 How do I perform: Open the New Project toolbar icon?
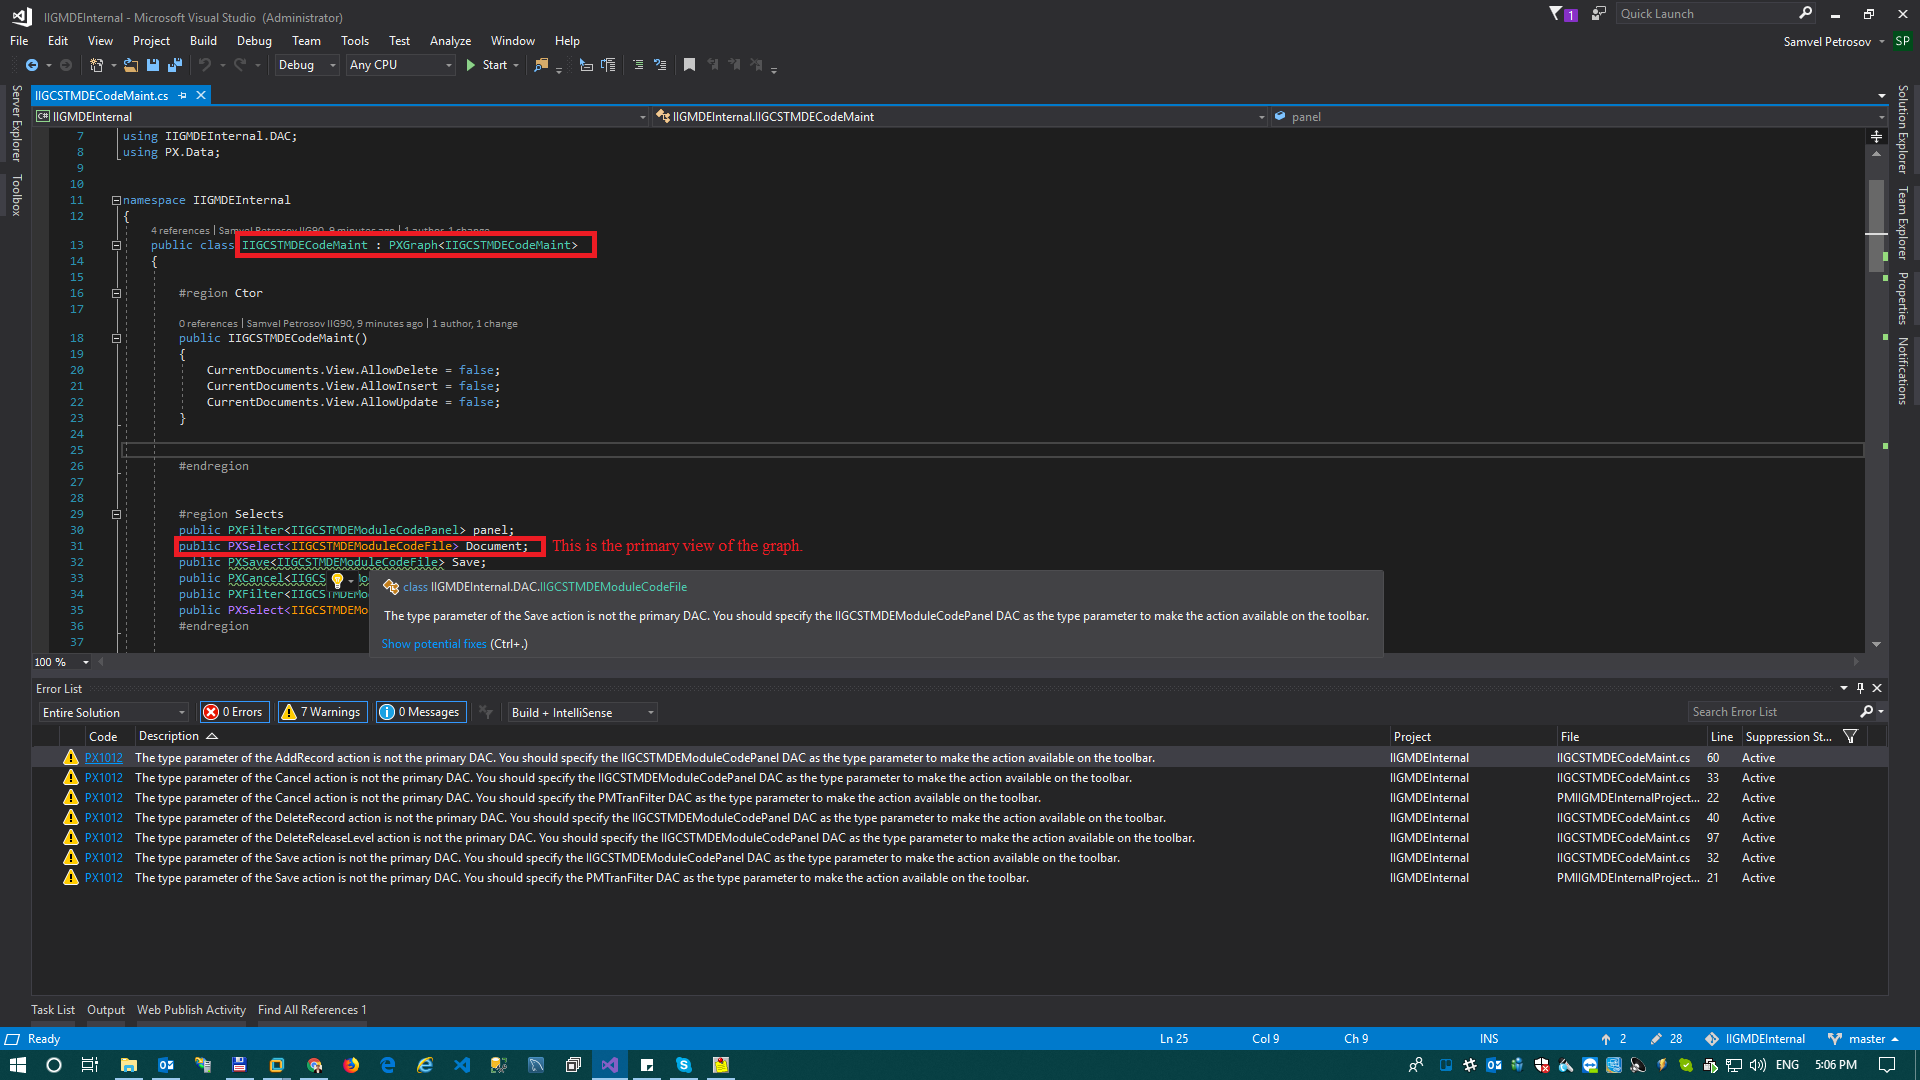click(x=95, y=64)
